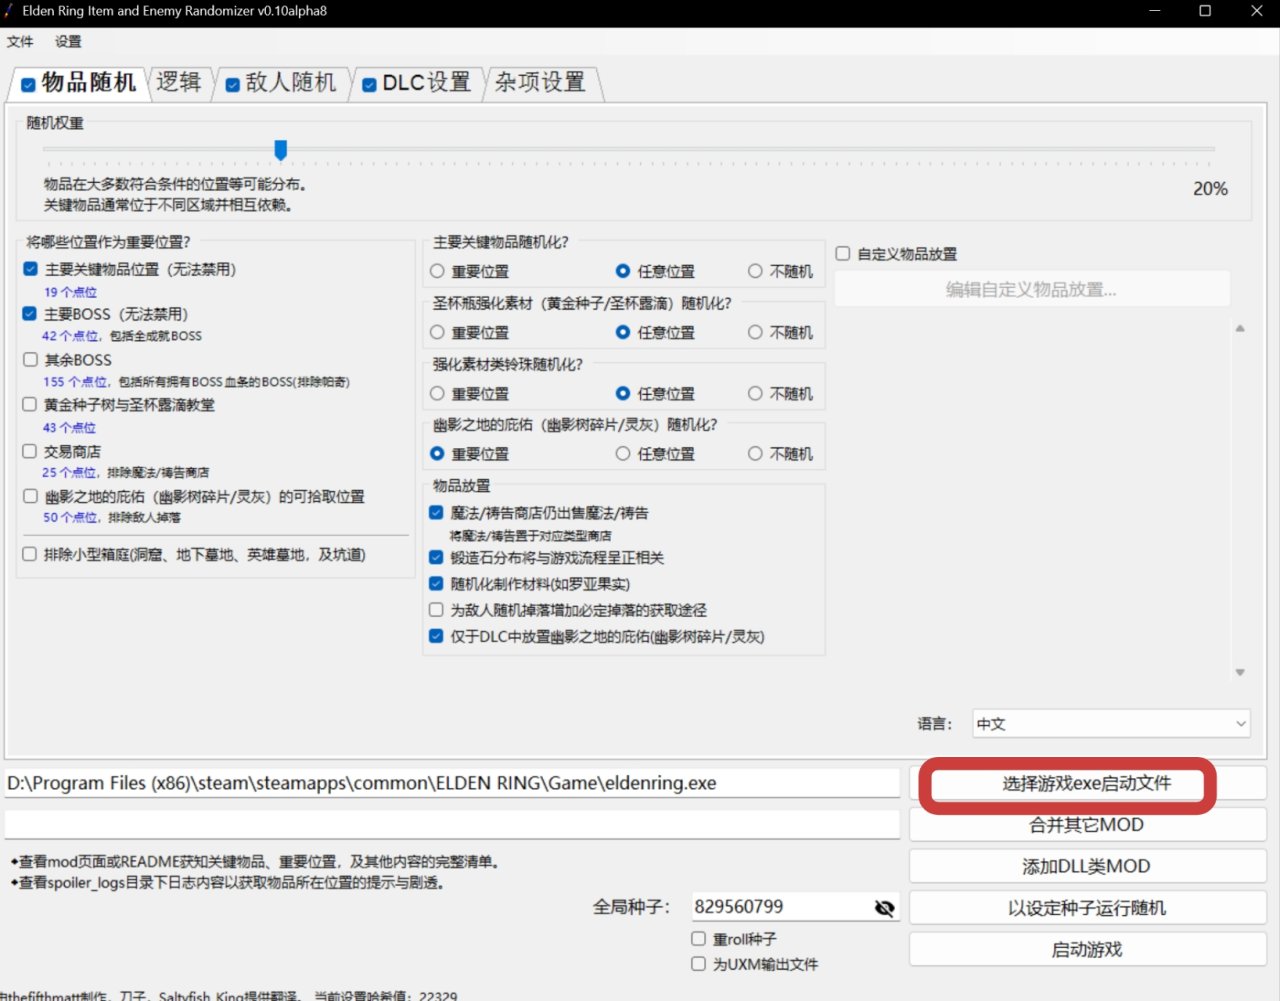Click 合并其它MOD button
The width and height of the screenshot is (1280, 1001).
point(1087,825)
